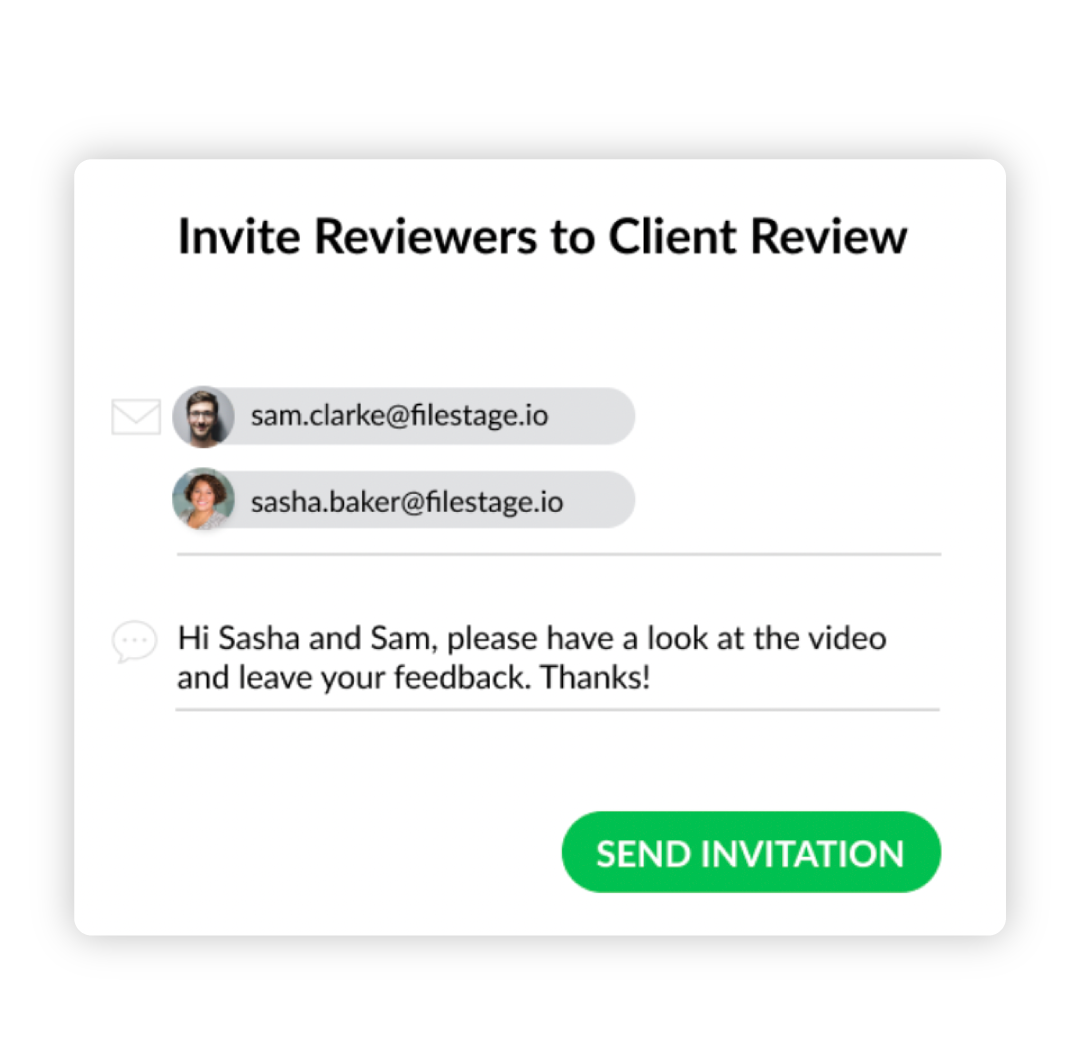
Task: Click the first message line starting with Hi Sasha
Action: click(x=532, y=639)
